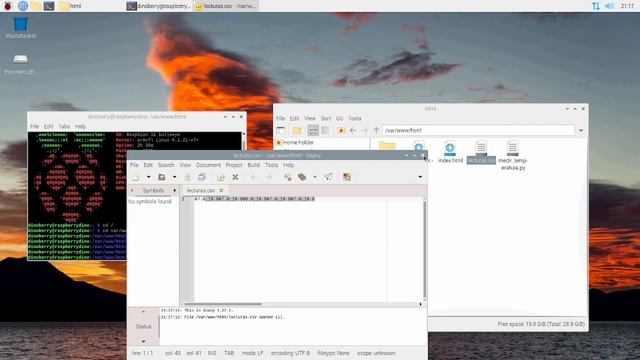This screenshot has height=360, width=640.
Task: Click the editor's horizontal scrollbar
Action: [x=222, y=304]
